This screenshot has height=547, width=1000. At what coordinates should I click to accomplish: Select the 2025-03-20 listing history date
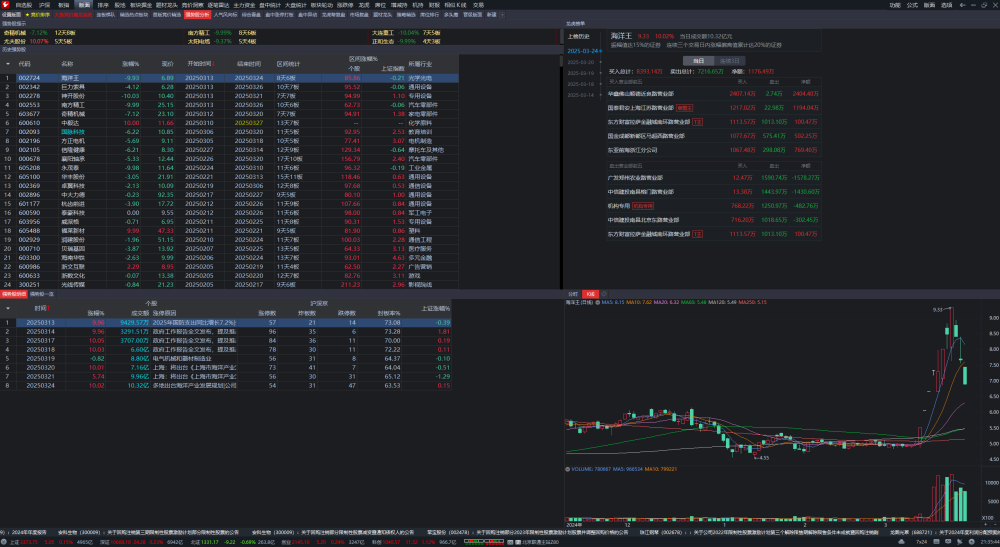coord(580,62)
